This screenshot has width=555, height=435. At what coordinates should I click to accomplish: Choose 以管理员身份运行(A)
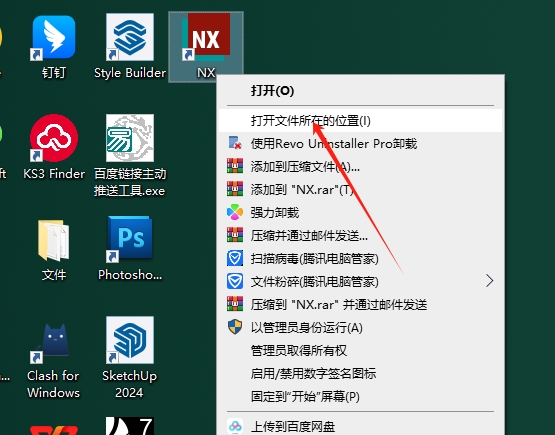click(360, 327)
